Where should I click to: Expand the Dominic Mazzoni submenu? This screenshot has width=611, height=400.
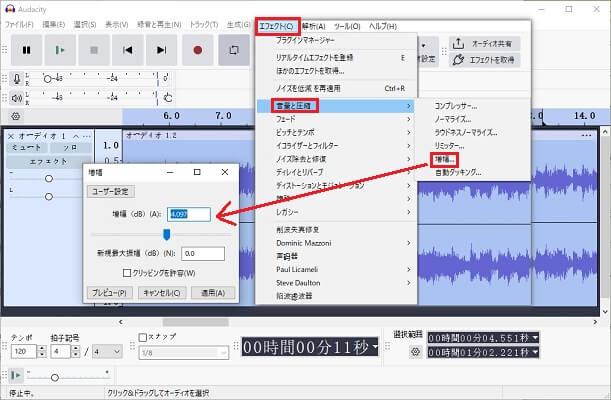(x=336, y=243)
